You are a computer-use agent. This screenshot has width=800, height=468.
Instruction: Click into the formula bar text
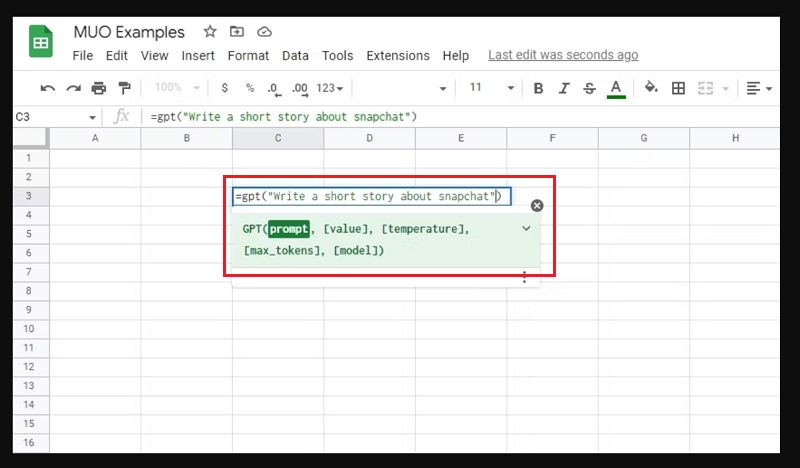click(284, 117)
